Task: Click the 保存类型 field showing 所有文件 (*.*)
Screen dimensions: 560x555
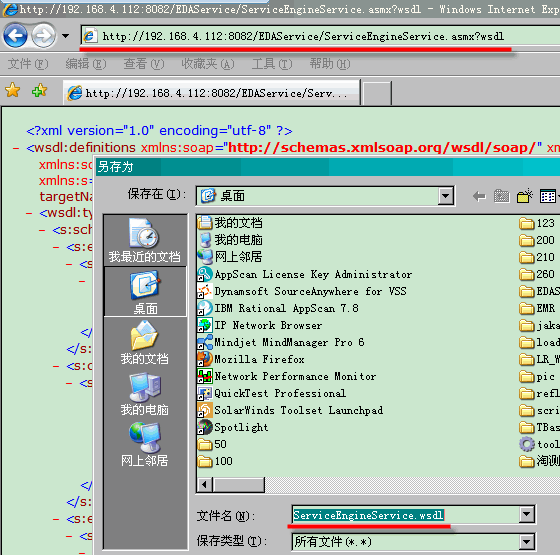Action: 405,542
